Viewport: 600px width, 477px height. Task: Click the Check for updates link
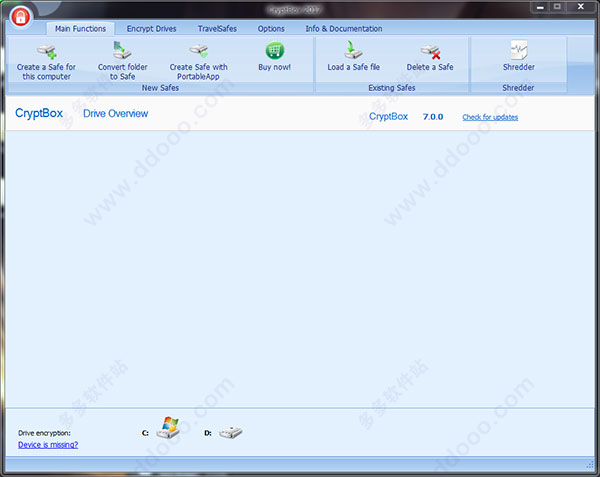click(x=490, y=117)
